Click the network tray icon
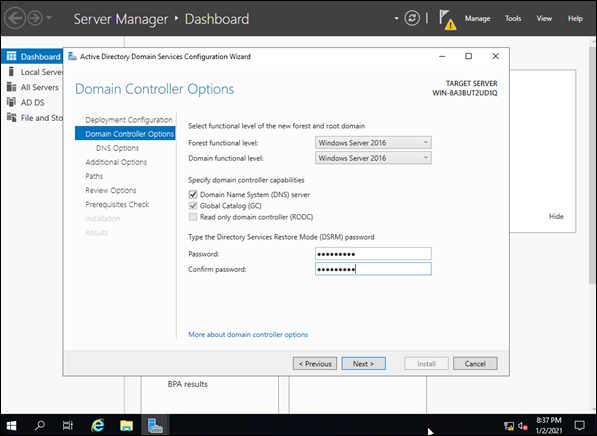Screen dimensions: 597x436 (x=509, y=426)
